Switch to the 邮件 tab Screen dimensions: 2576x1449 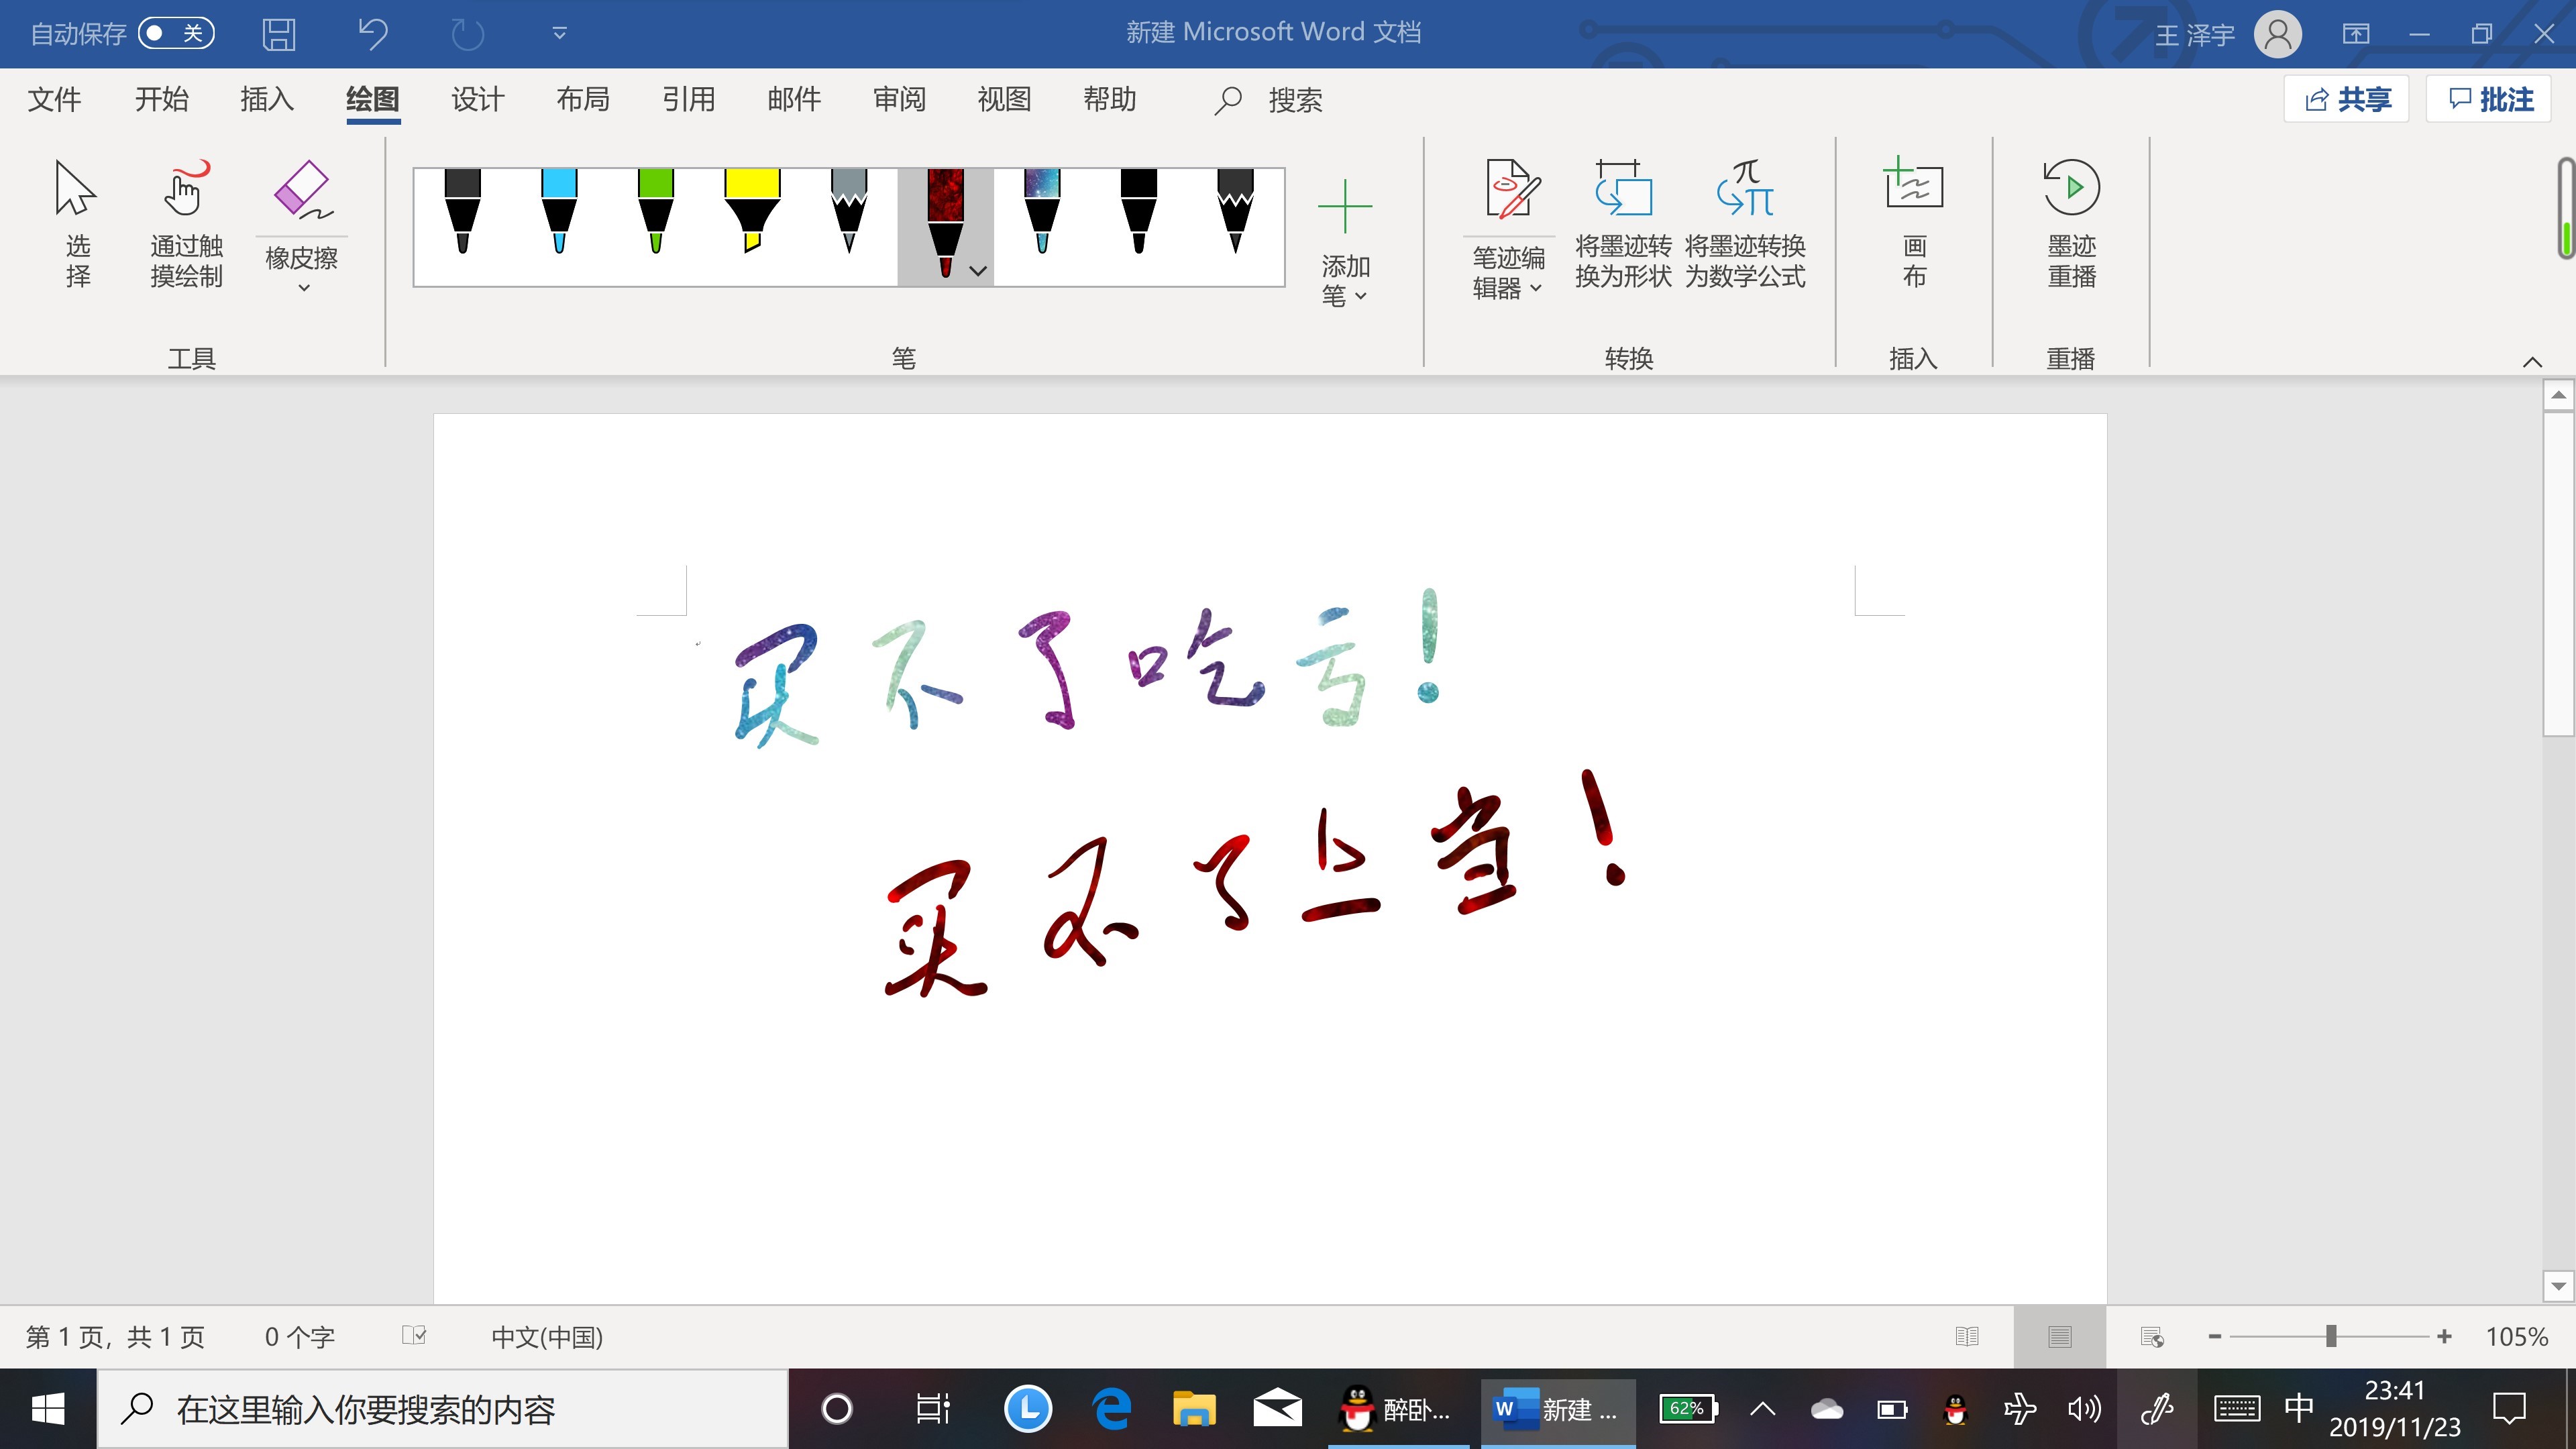pos(794,99)
